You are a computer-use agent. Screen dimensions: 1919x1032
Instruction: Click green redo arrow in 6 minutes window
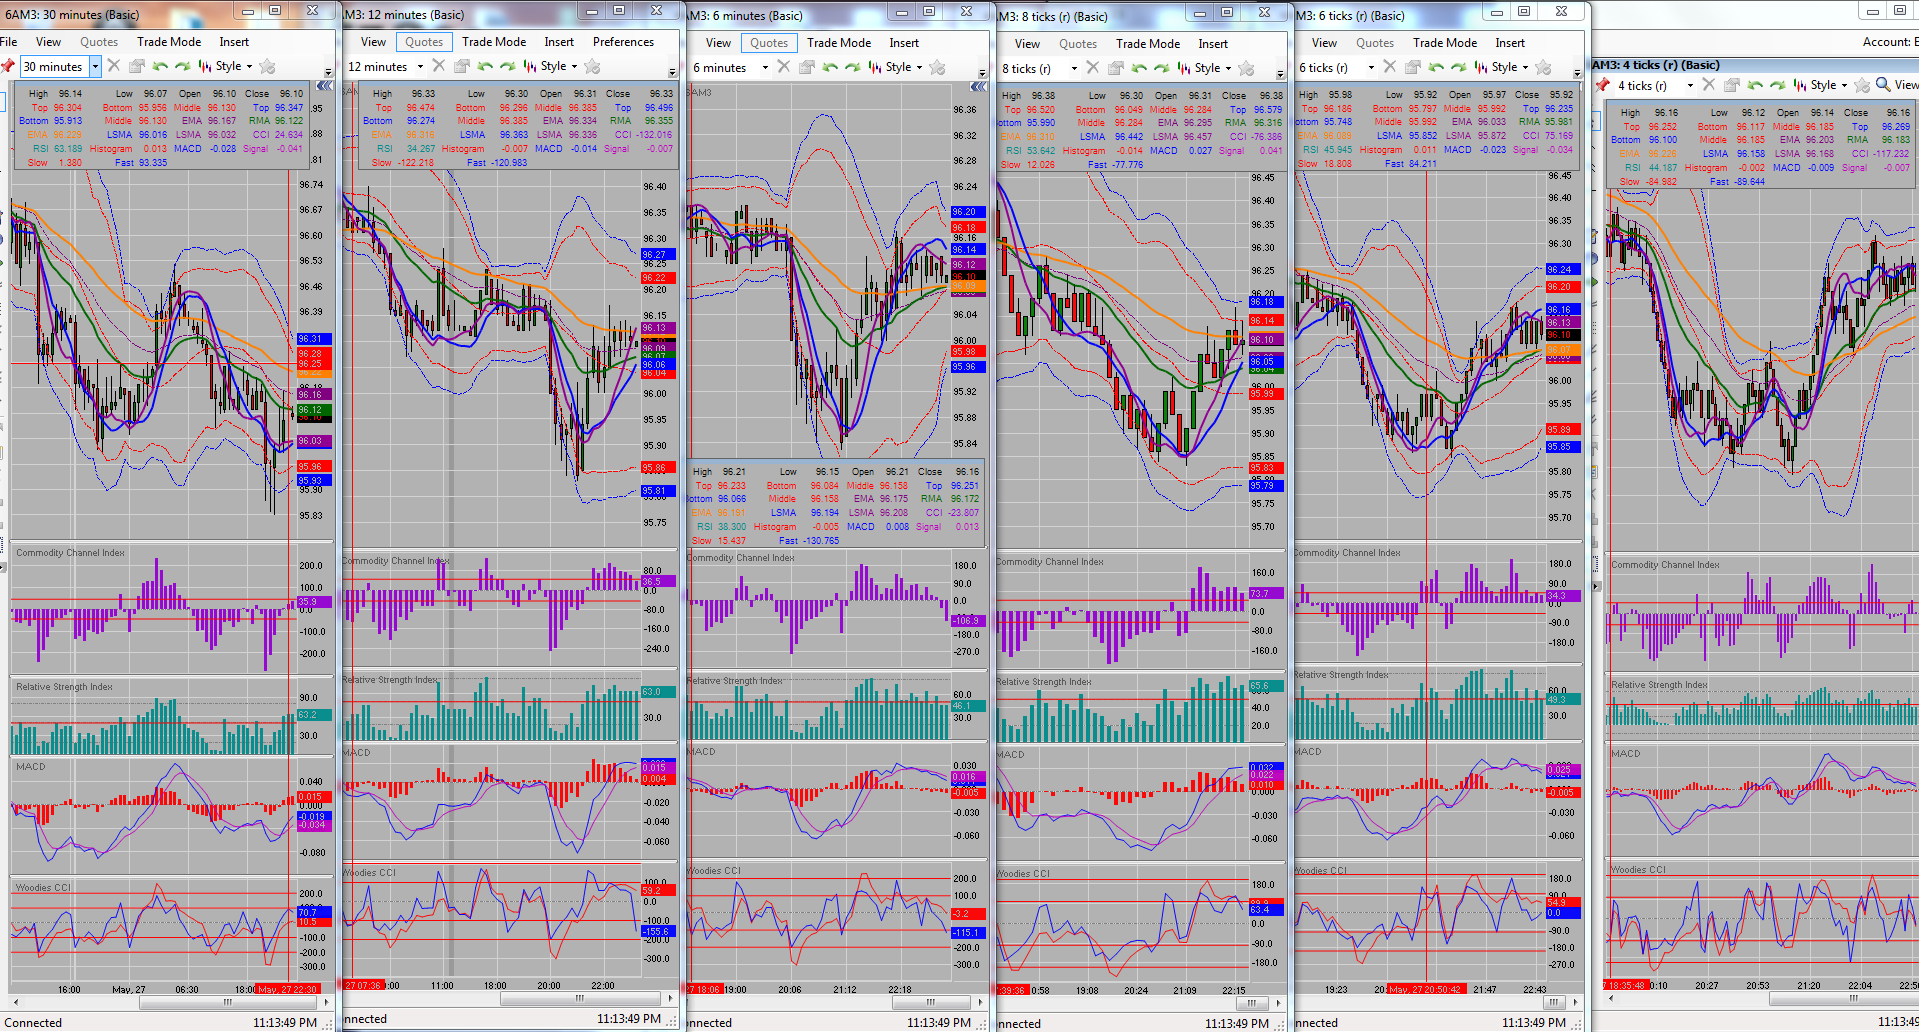point(852,67)
